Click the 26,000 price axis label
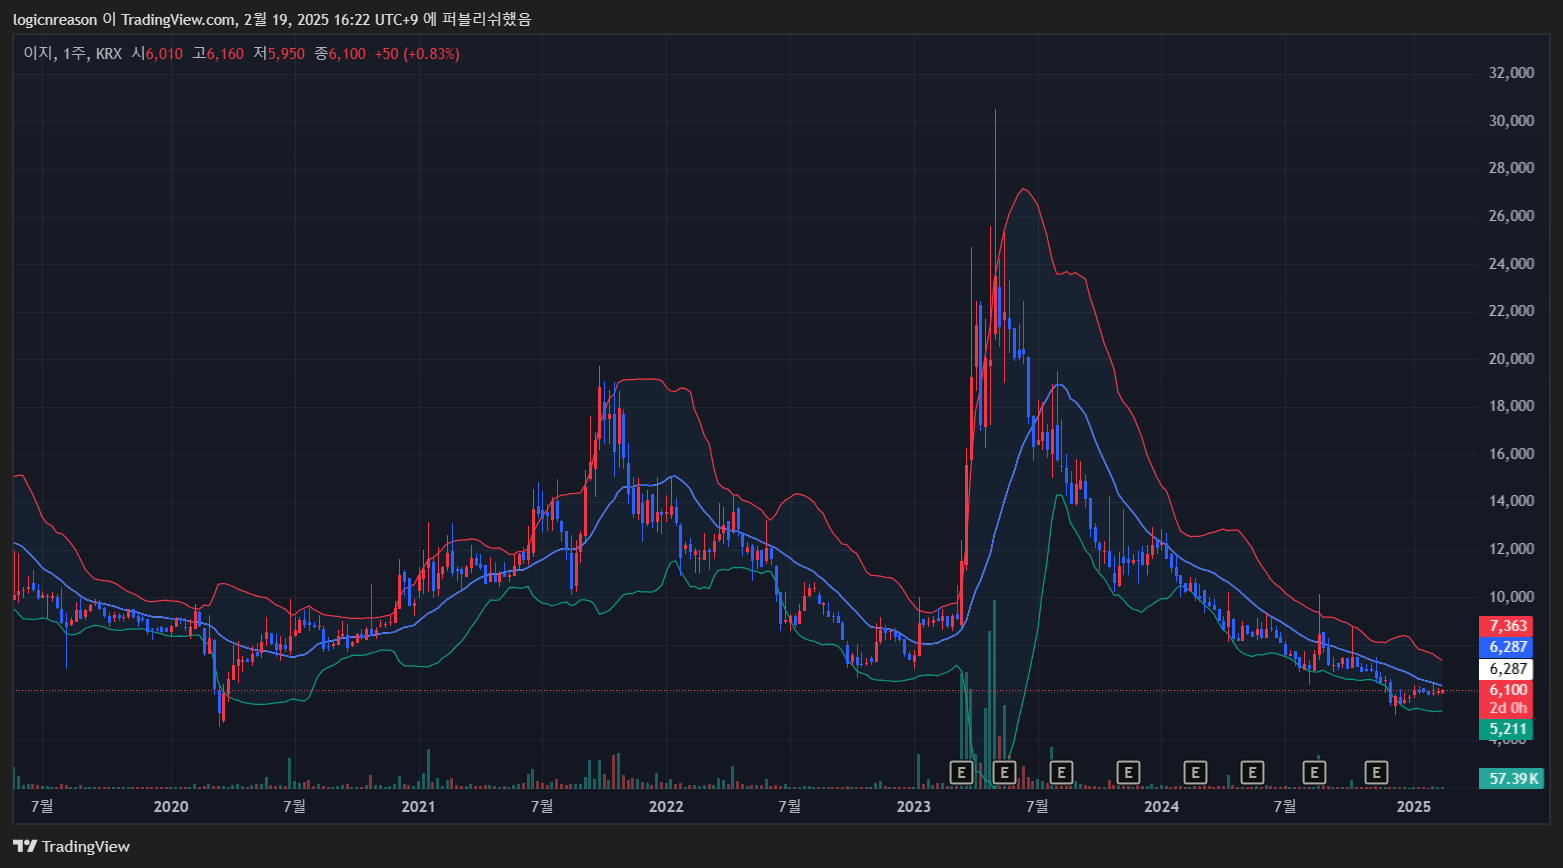Image resolution: width=1563 pixels, height=868 pixels. click(x=1511, y=216)
